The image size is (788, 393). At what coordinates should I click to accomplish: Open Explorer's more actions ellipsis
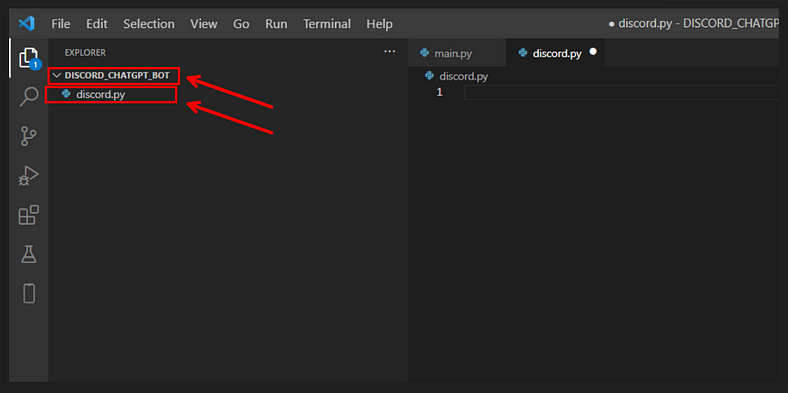(389, 51)
